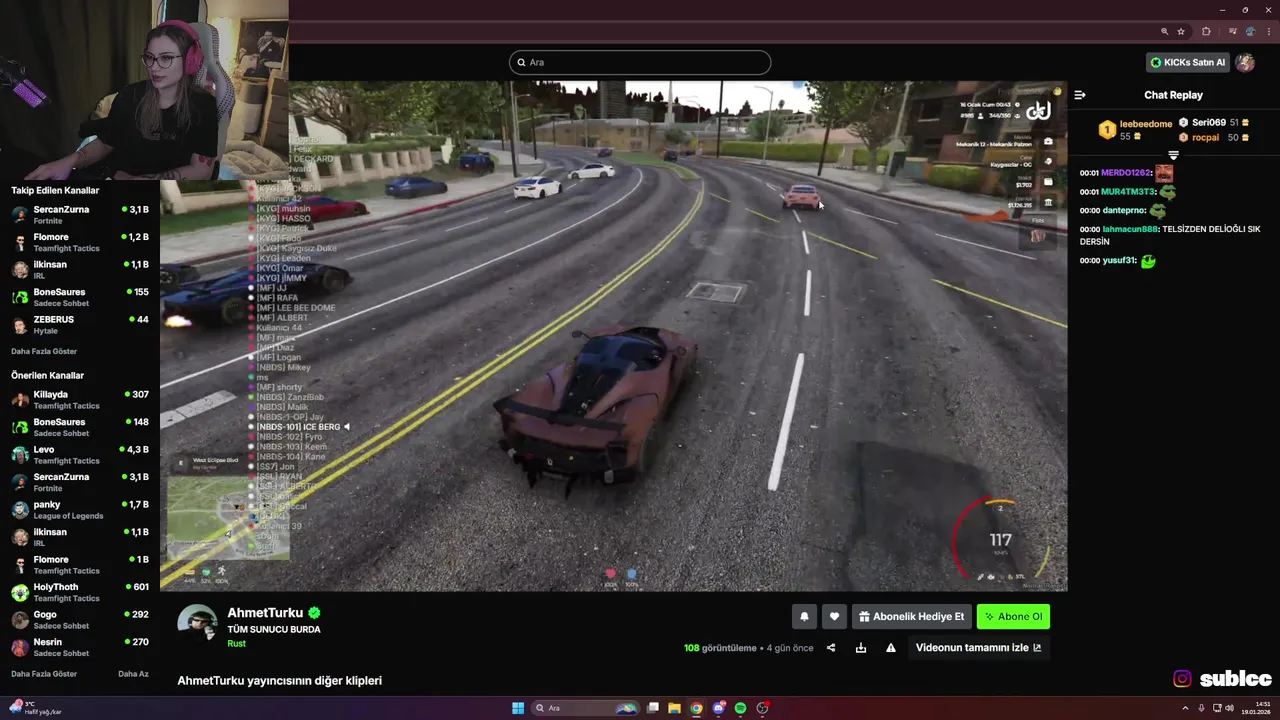Click AhmetTurku's channel avatar
Image resolution: width=1280 pixels, height=720 pixels.
click(x=197, y=624)
